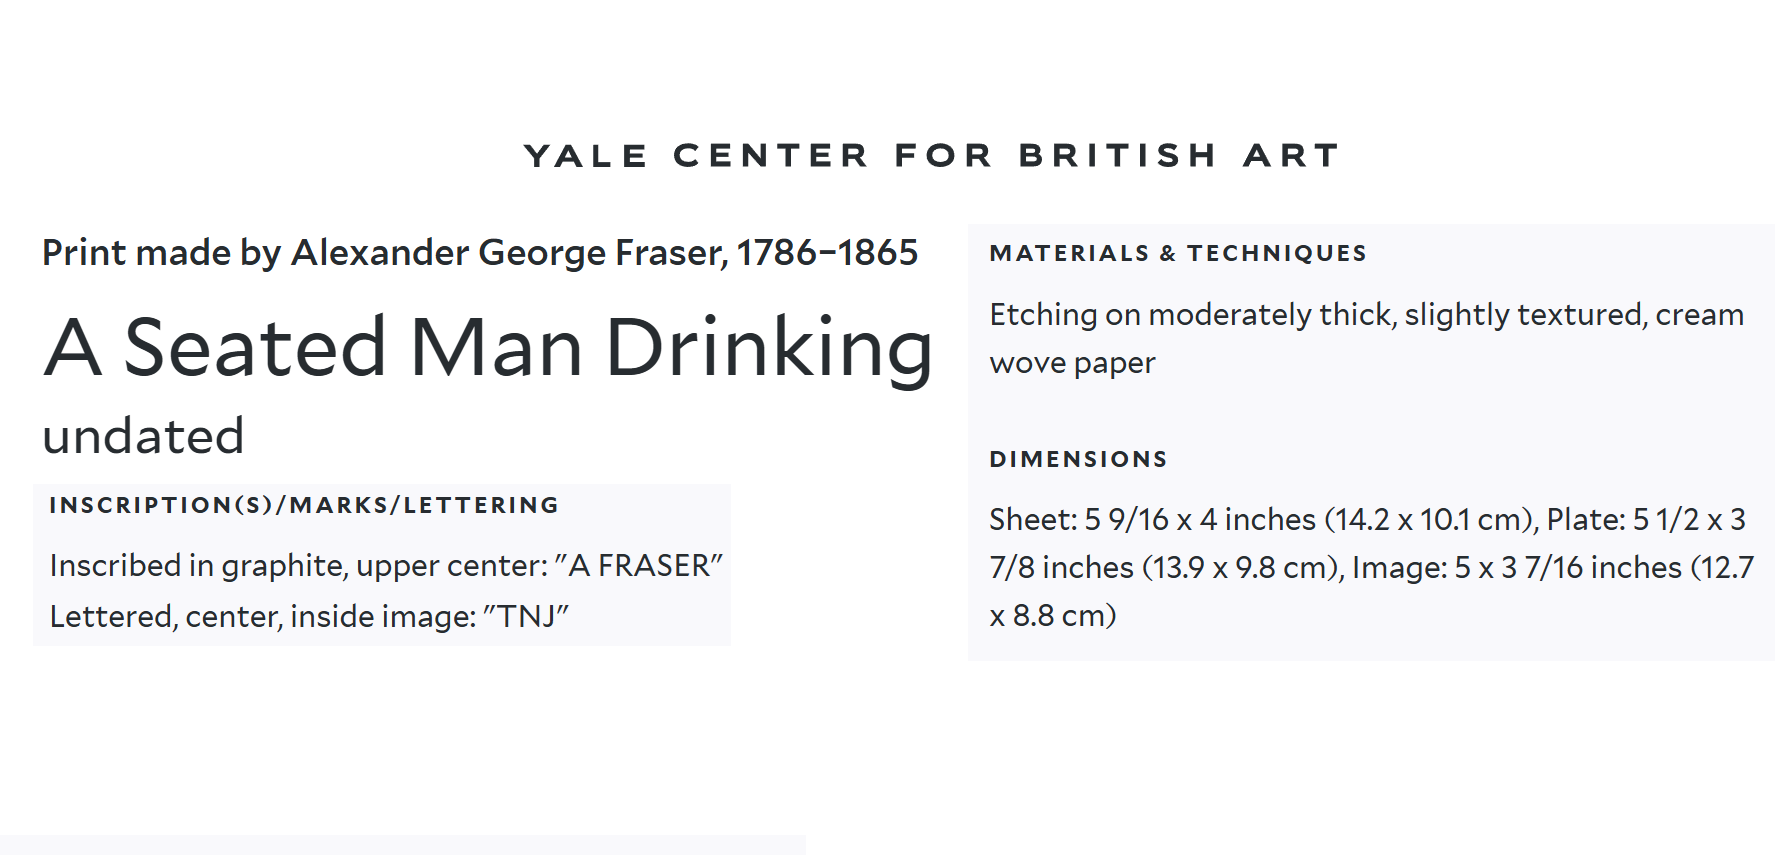Click the title A Seated Man Drinking
Image resolution: width=1787 pixels, height=855 pixels.
click(x=489, y=347)
